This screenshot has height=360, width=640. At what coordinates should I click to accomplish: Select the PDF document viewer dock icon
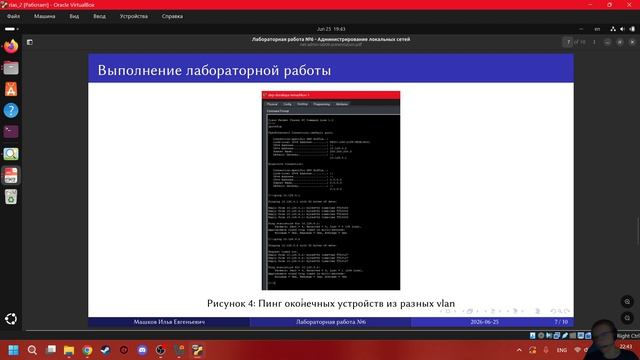(11, 175)
